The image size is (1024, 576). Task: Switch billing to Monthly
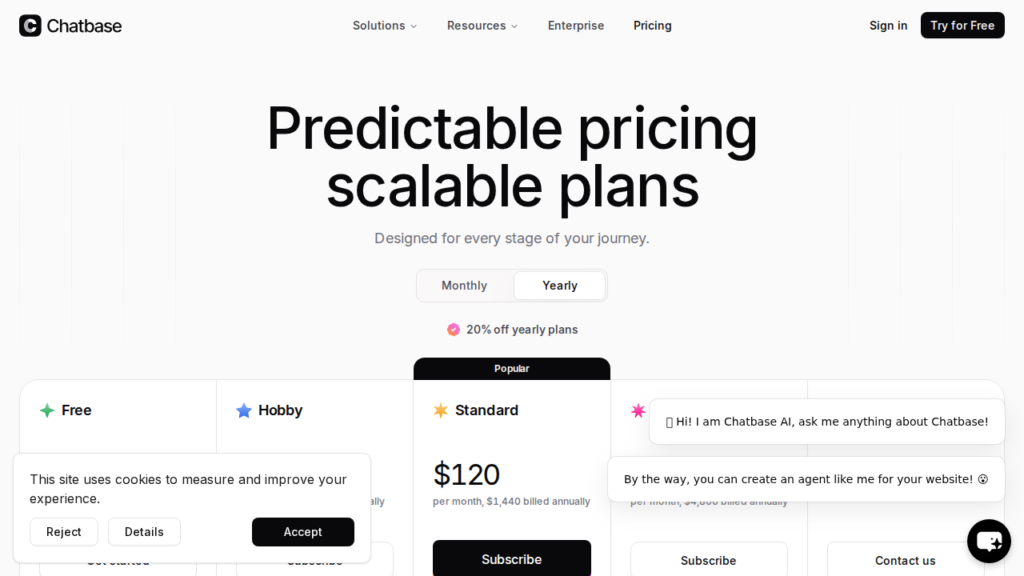click(x=464, y=286)
